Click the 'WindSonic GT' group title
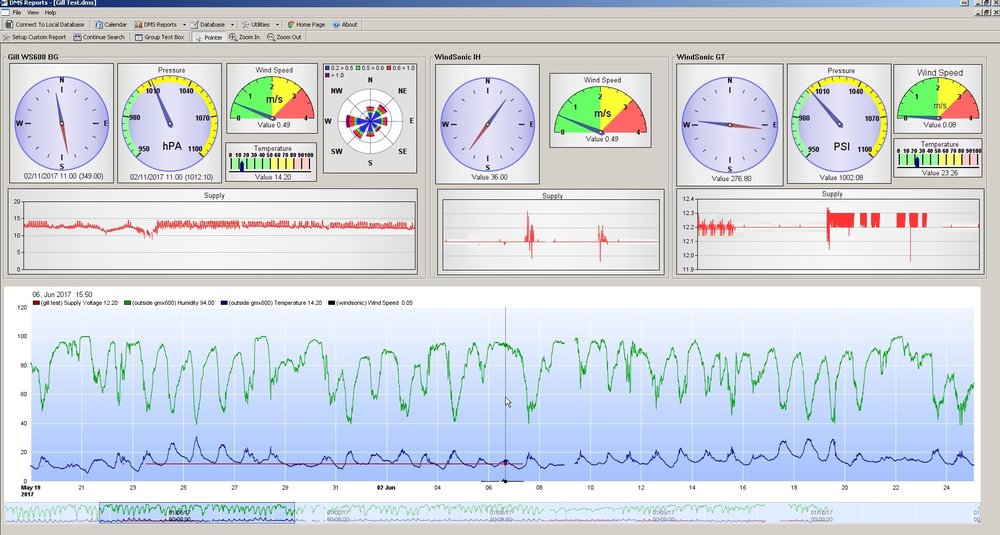 (700, 57)
